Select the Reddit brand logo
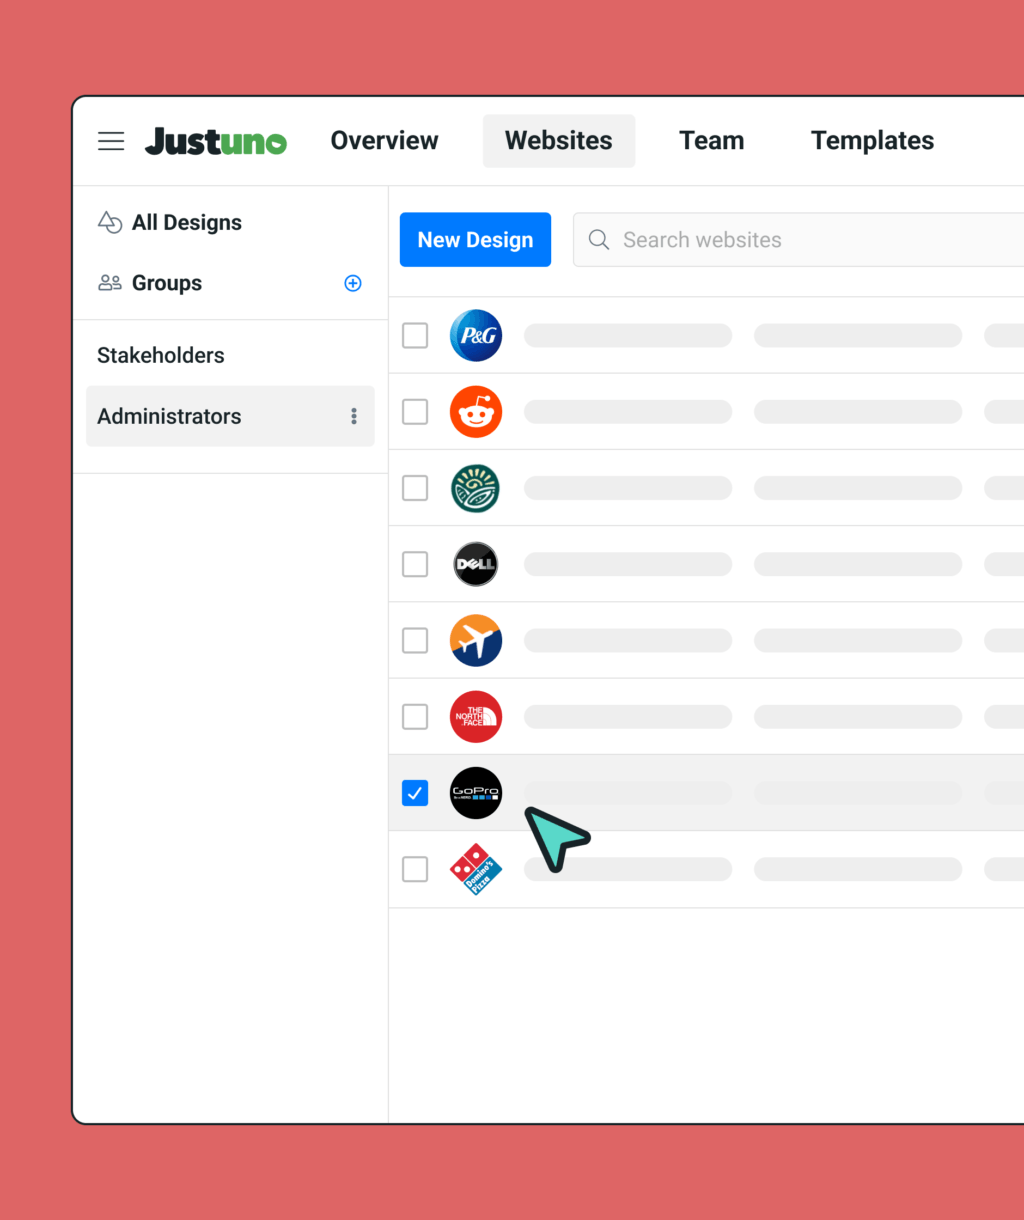 [x=476, y=411]
